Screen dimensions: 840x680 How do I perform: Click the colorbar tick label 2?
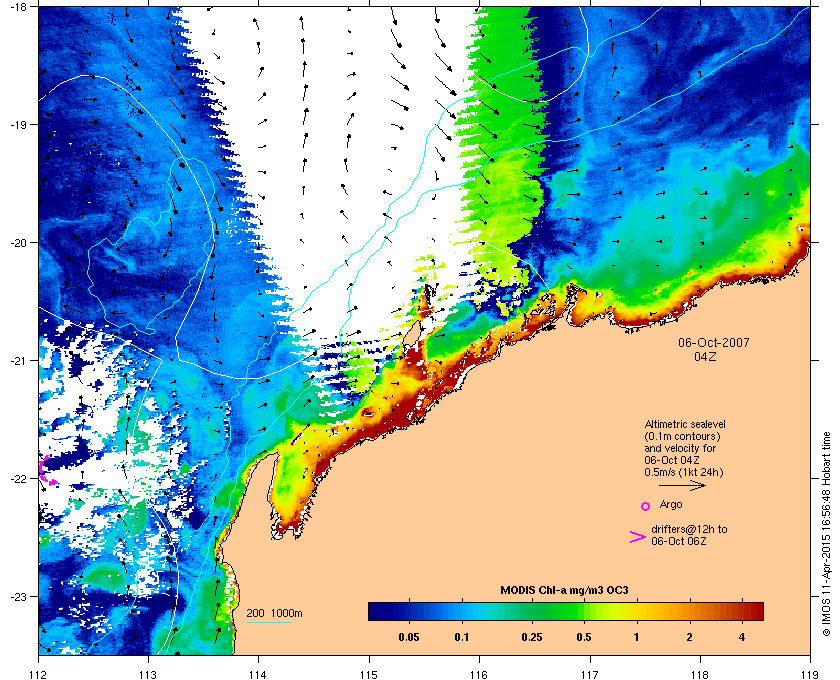[x=689, y=637]
